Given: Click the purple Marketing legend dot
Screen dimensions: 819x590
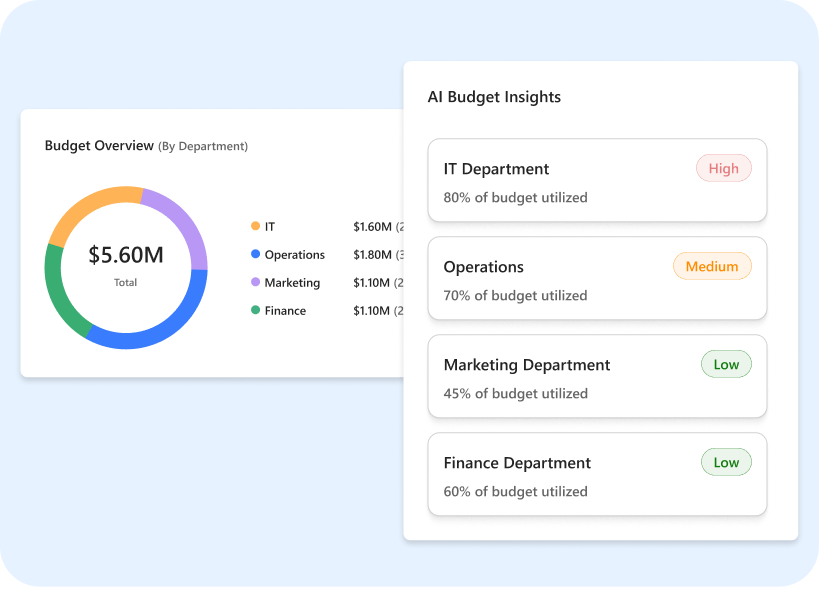Looking at the screenshot, I should (255, 282).
